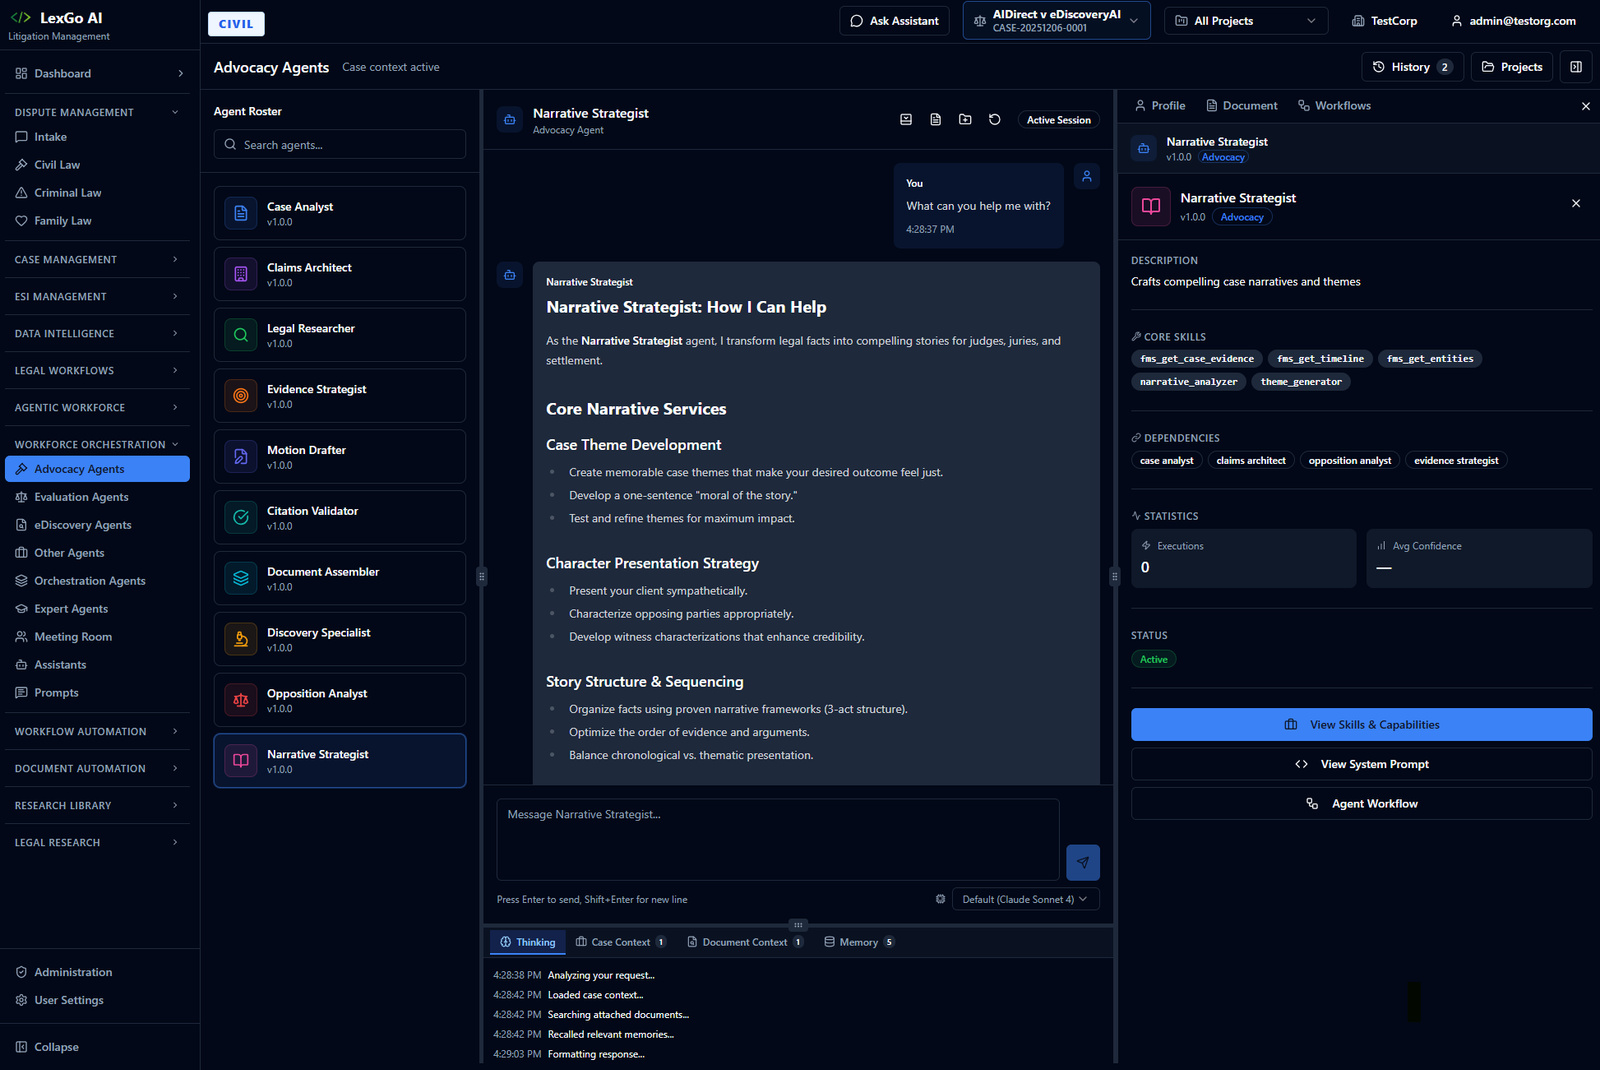This screenshot has height=1070, width=1600.
Task: Click the Narrative Strategist book icon in roster
Action: pos(241,761)
